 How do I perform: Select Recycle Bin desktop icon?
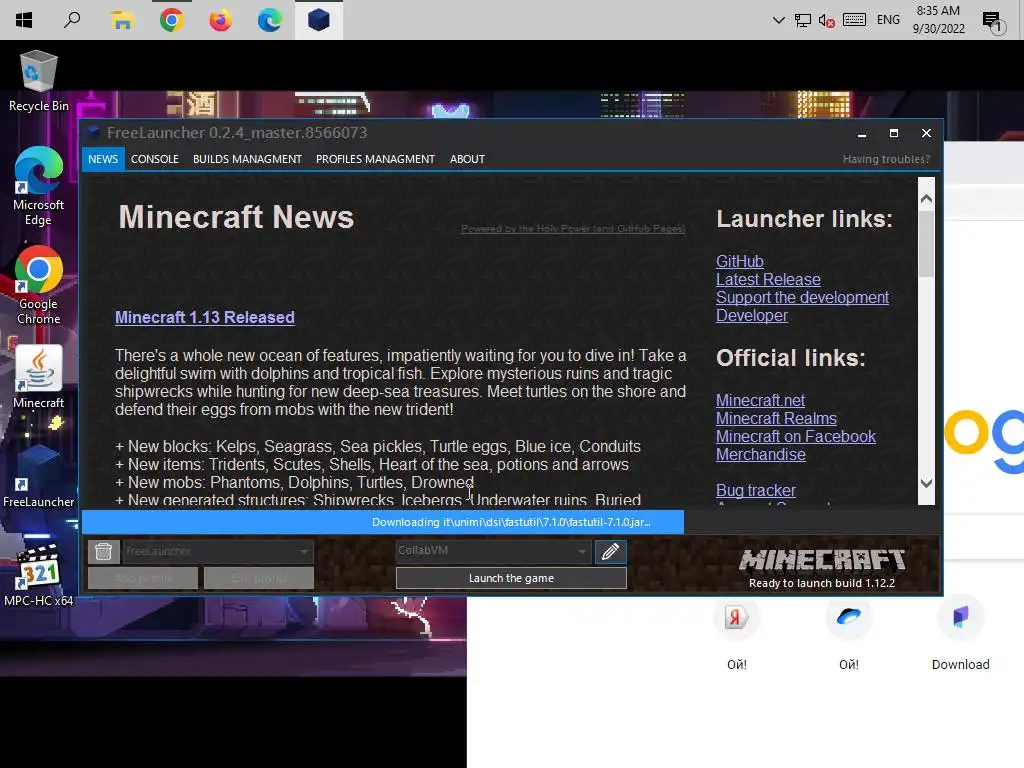(39, 81)
